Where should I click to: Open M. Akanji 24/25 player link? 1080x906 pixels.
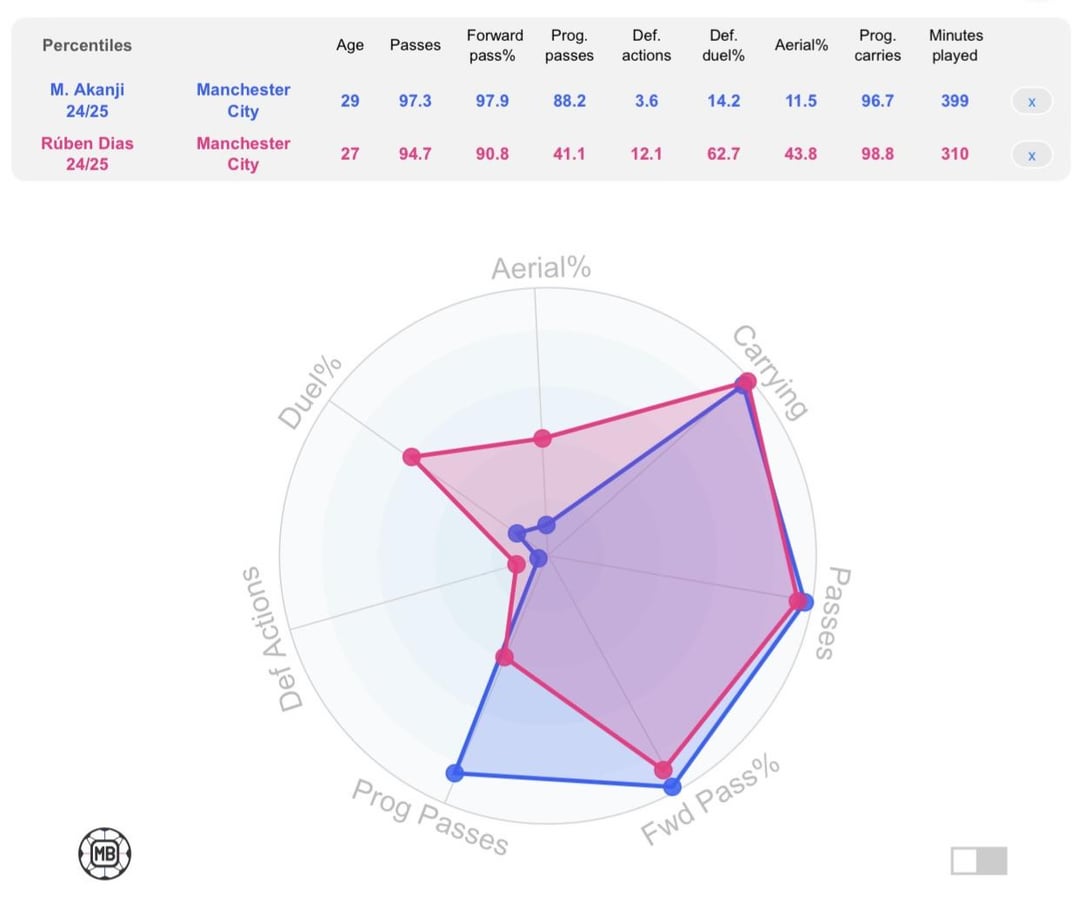87,100
